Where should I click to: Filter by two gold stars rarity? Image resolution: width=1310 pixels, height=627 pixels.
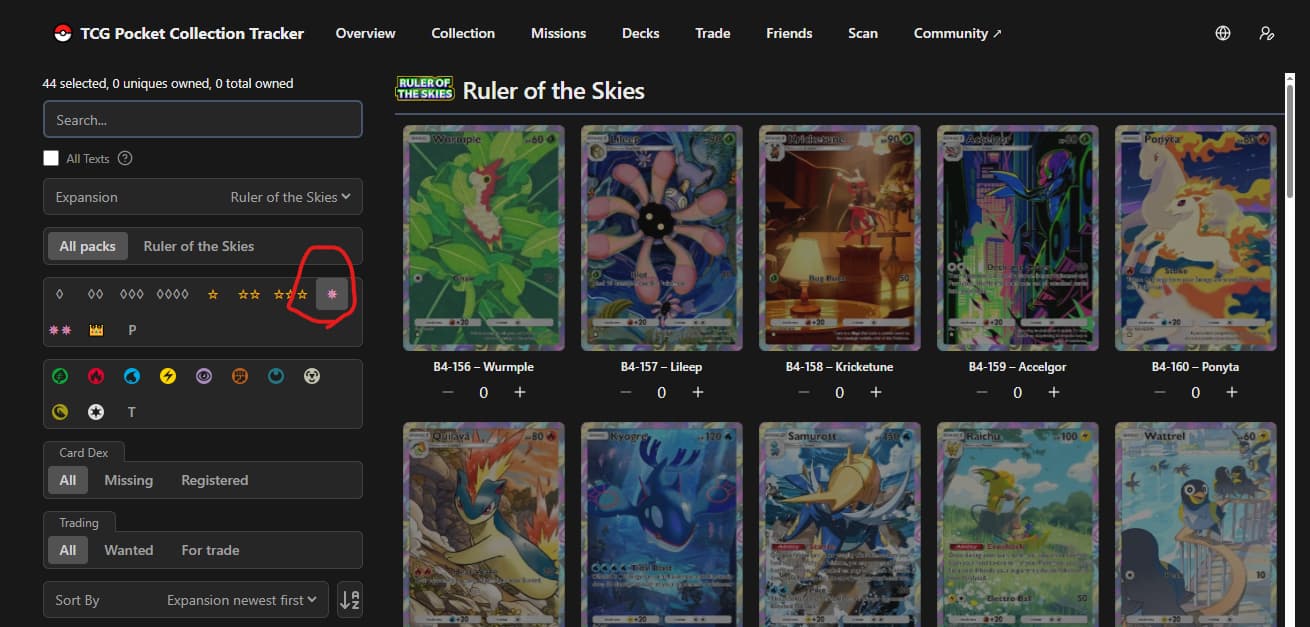(x=249, y=294)
